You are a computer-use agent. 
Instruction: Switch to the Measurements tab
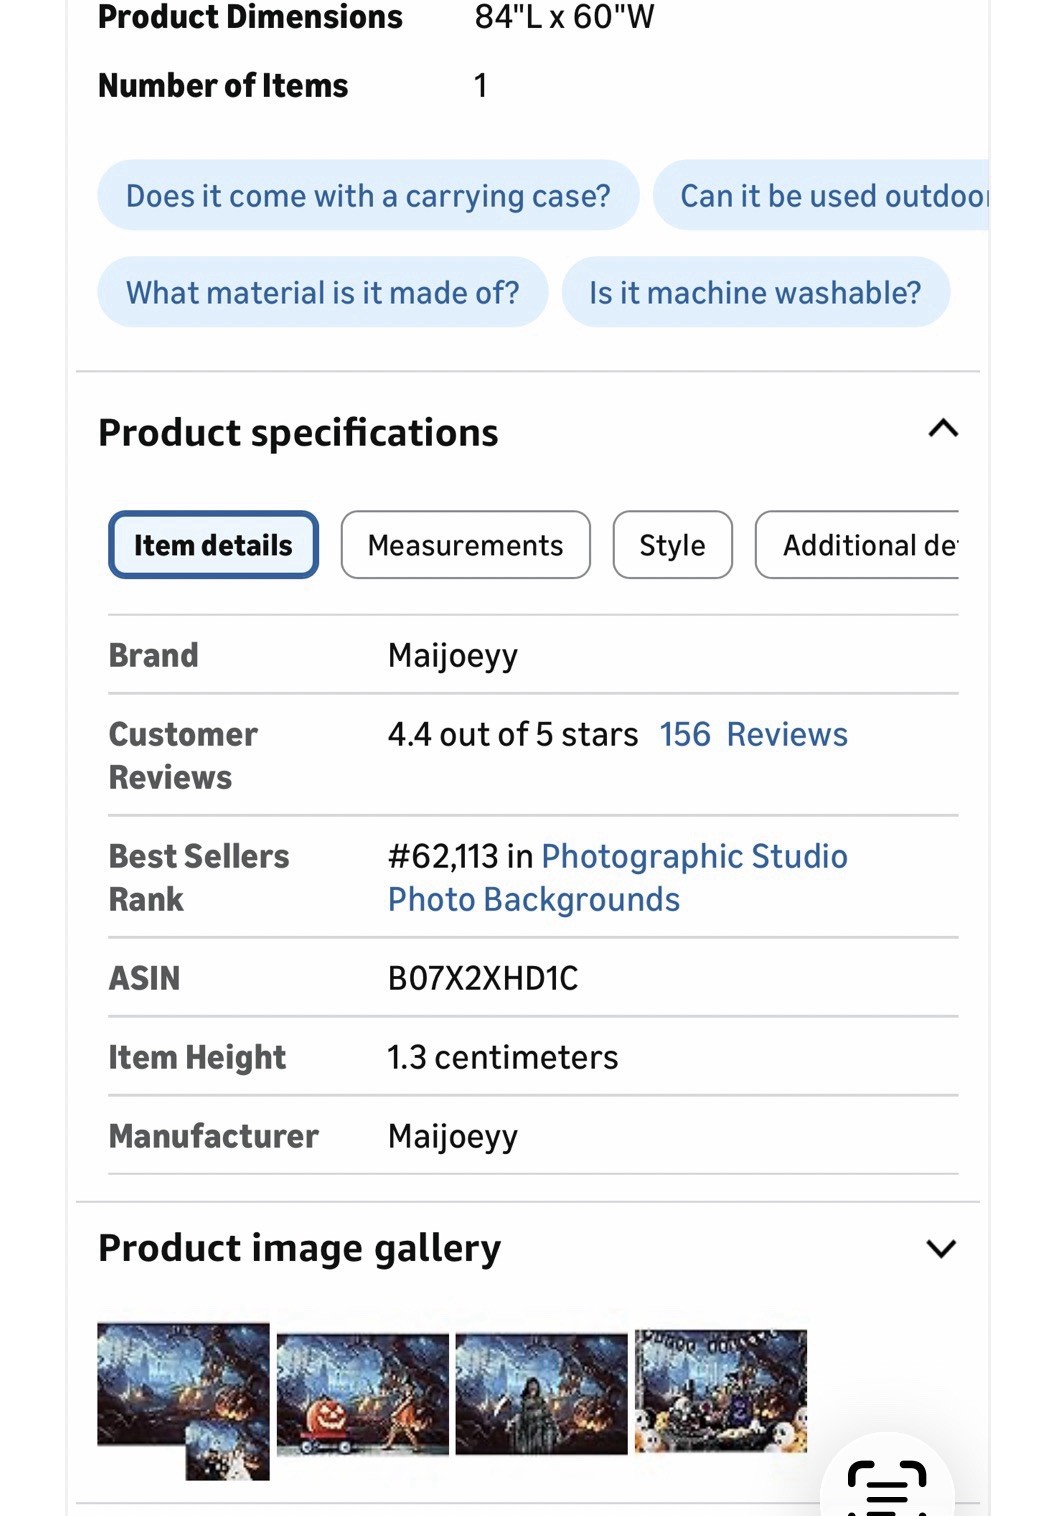point(465,545)
